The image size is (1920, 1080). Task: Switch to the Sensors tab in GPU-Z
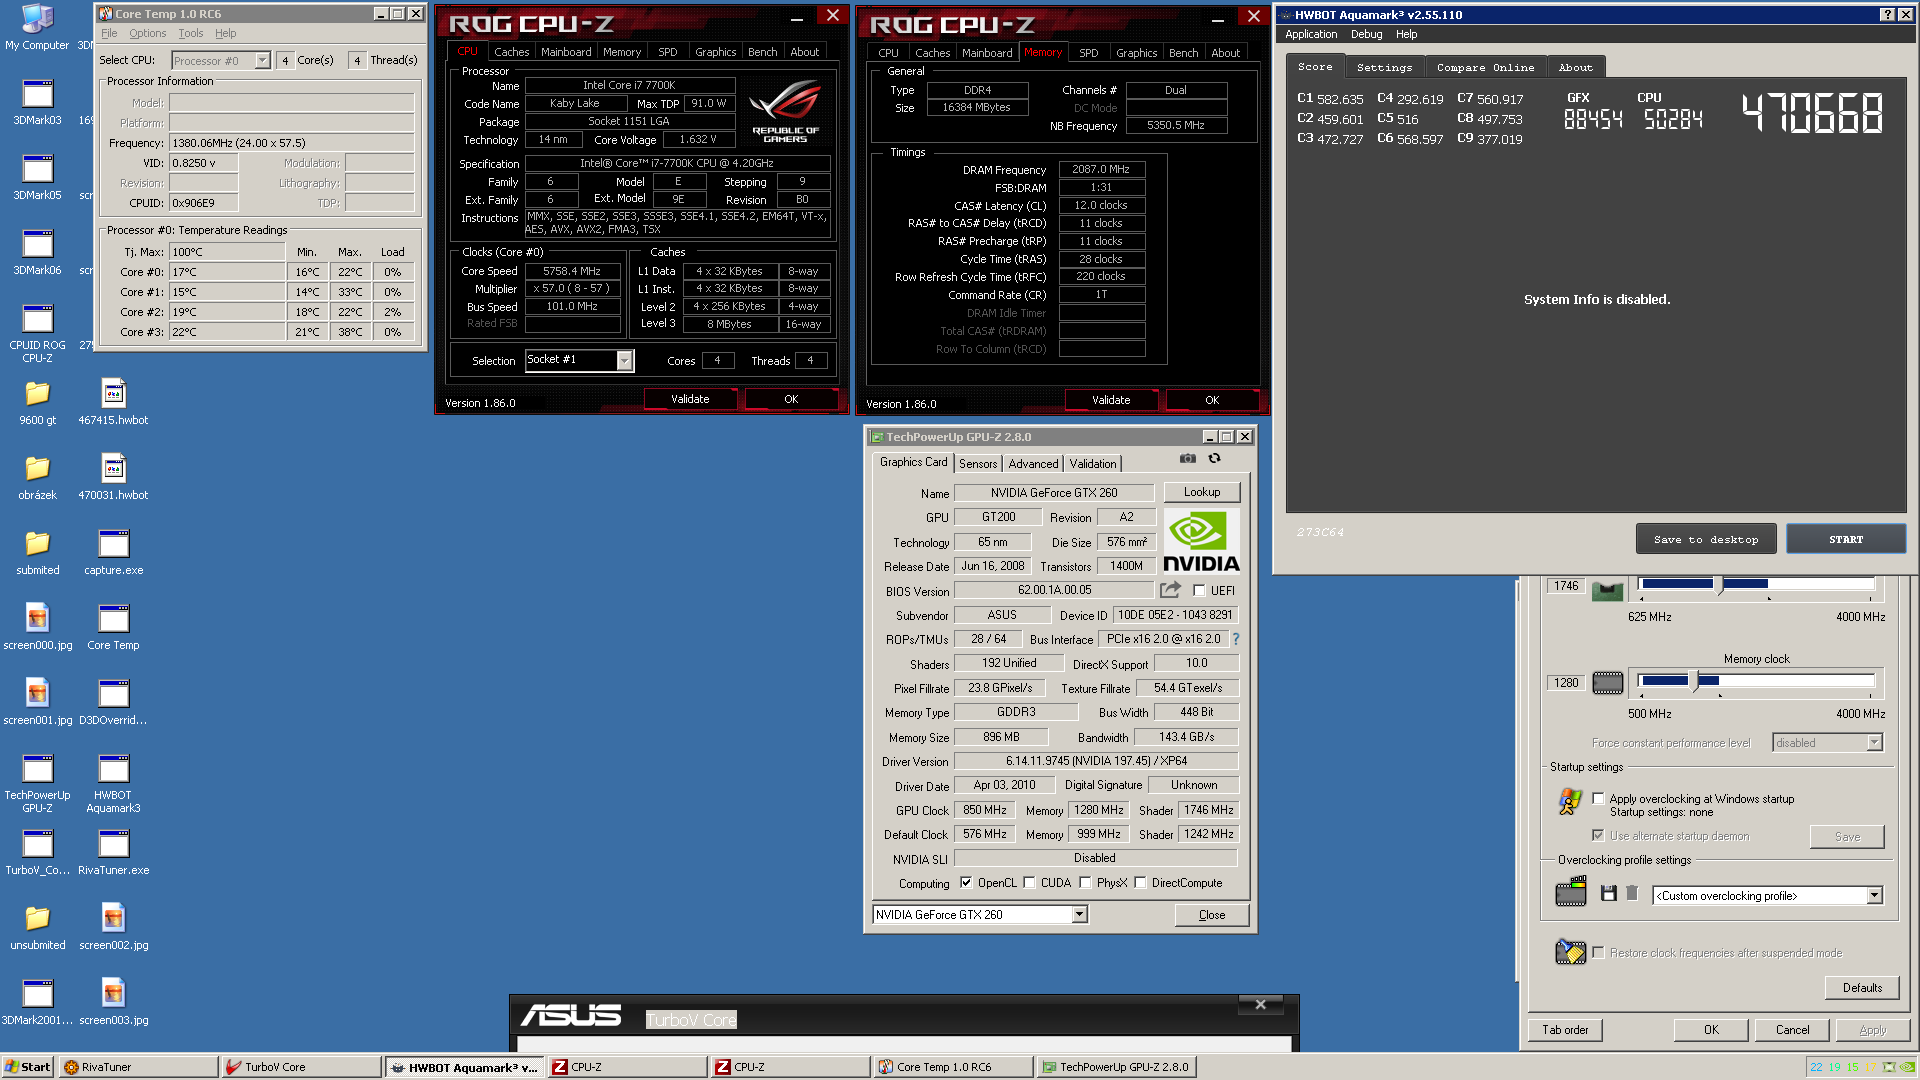click(x=977, y=464)
